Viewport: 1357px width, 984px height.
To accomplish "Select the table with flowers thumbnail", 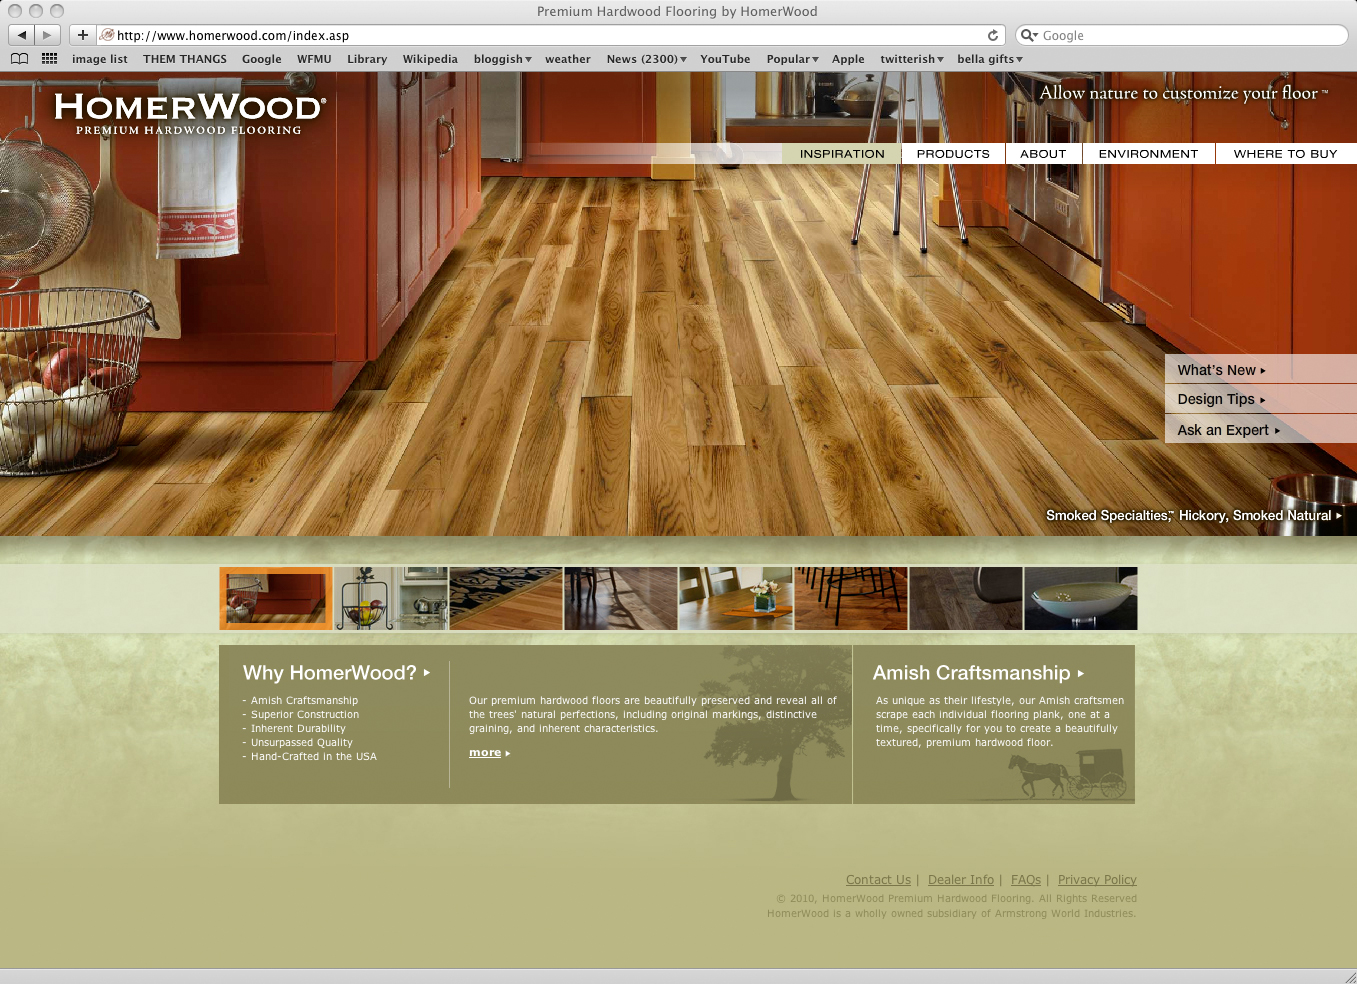I will point(736,599).
